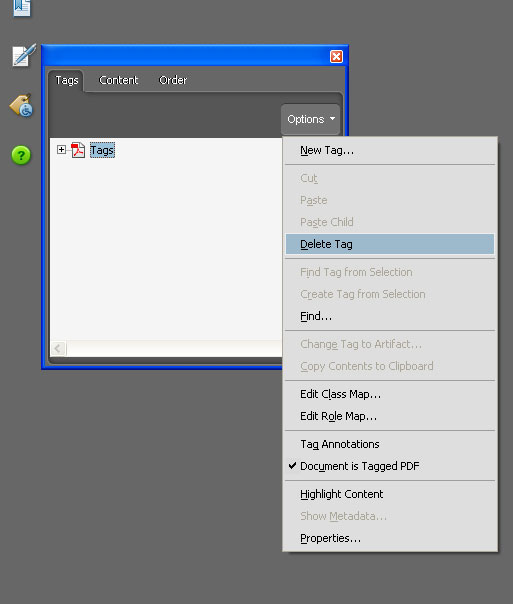513x604 pixels.
Task: Close the Tags floating panel
Action: coord(336,57)
